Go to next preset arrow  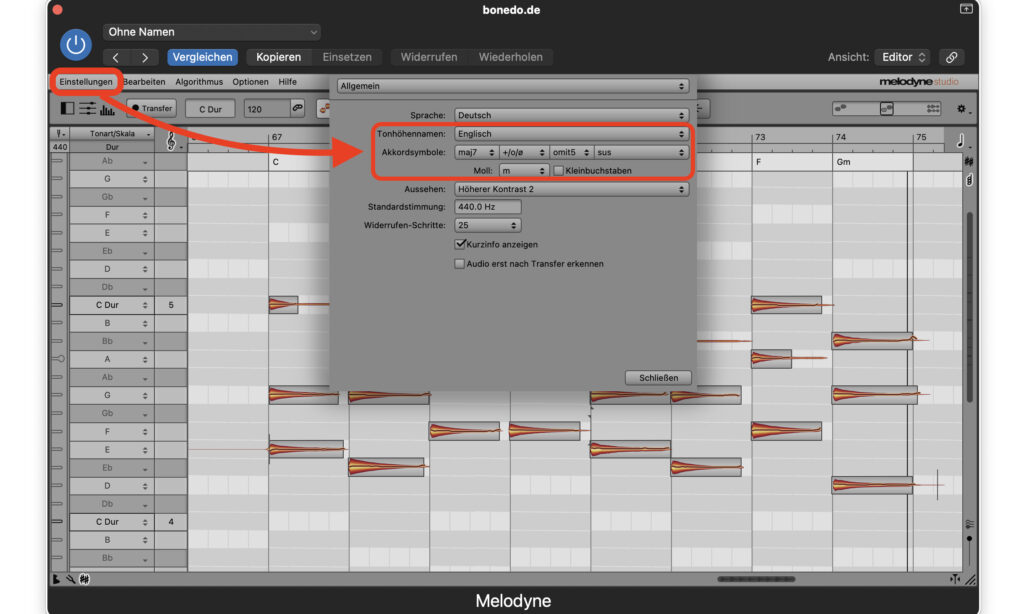click(x=144, y=57)
